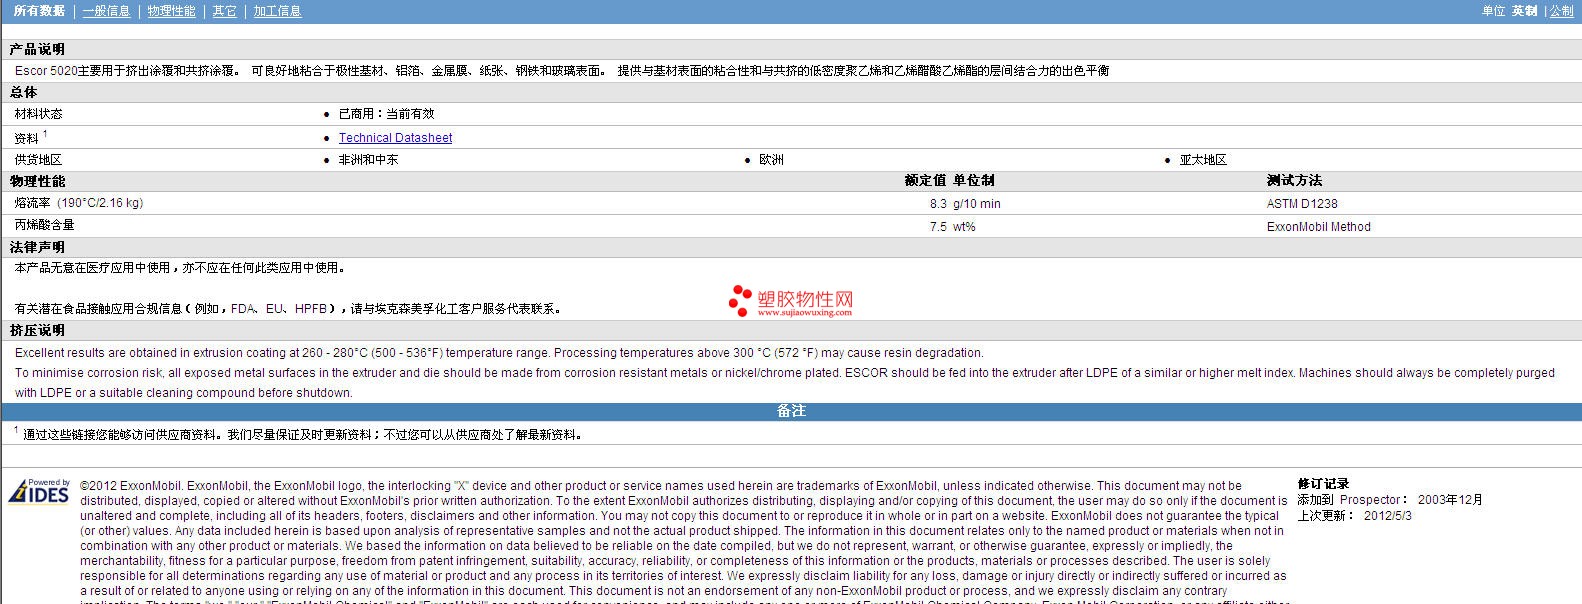This screenshot has width=1582, height=604.
Task: Click the 2012/5/3 last update date
Action: [1388, 516]
